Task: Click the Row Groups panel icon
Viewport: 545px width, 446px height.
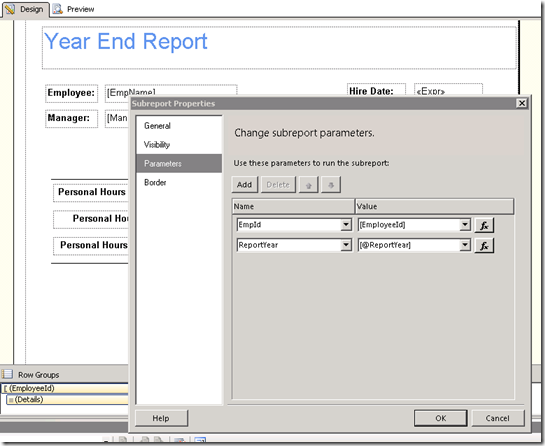Action: click(x=7, y=374)
